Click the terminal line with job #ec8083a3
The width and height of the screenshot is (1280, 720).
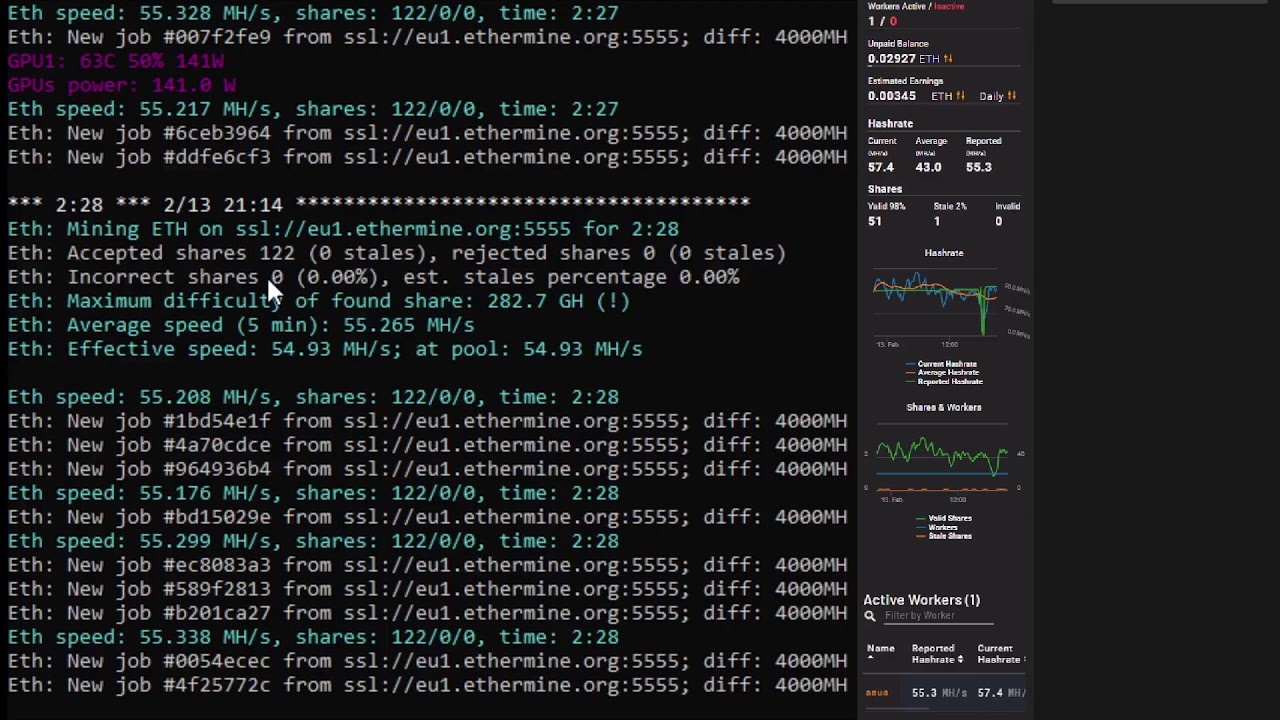coord(427,565)
